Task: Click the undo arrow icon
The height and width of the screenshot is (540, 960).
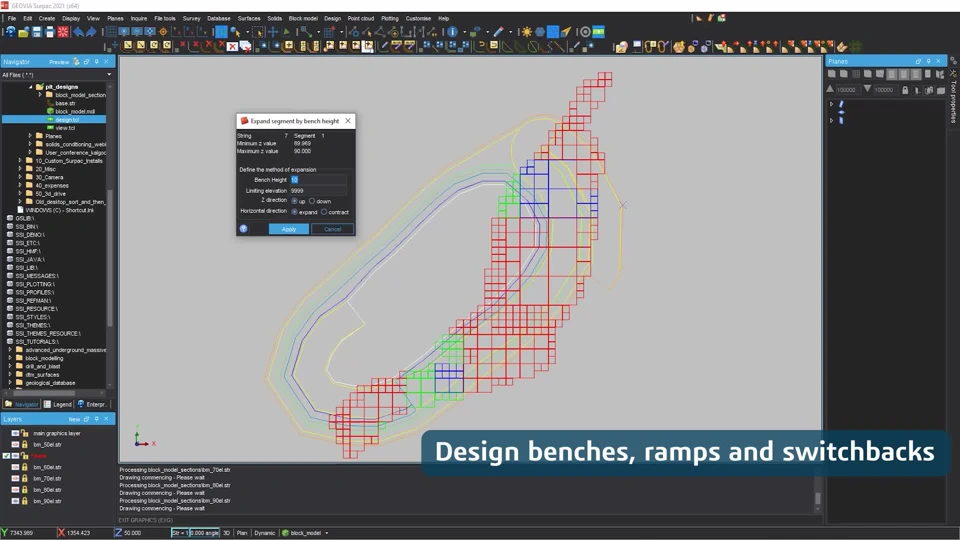Action: click(78, 32)
